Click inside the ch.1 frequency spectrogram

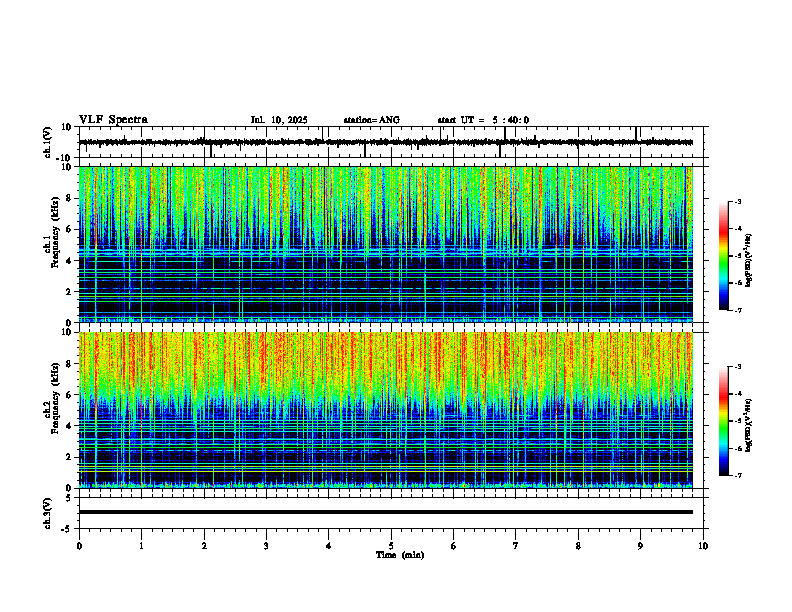(x=385, y=244)
